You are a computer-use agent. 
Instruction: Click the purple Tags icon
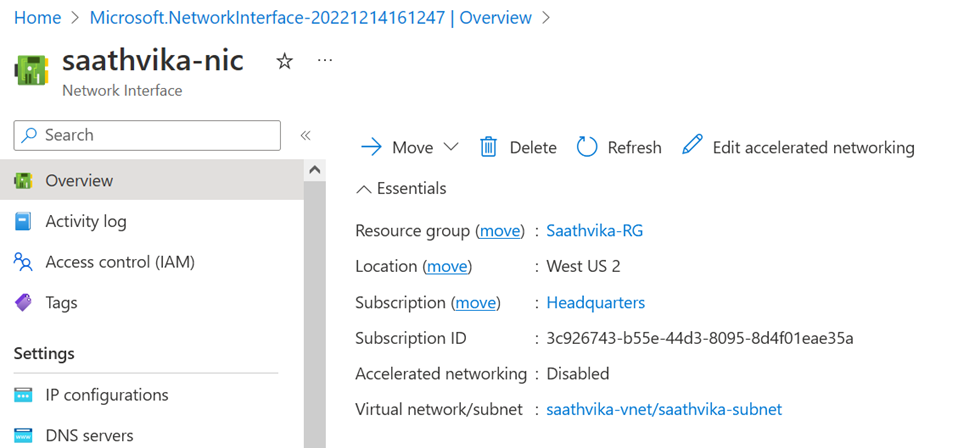[23, 303]
